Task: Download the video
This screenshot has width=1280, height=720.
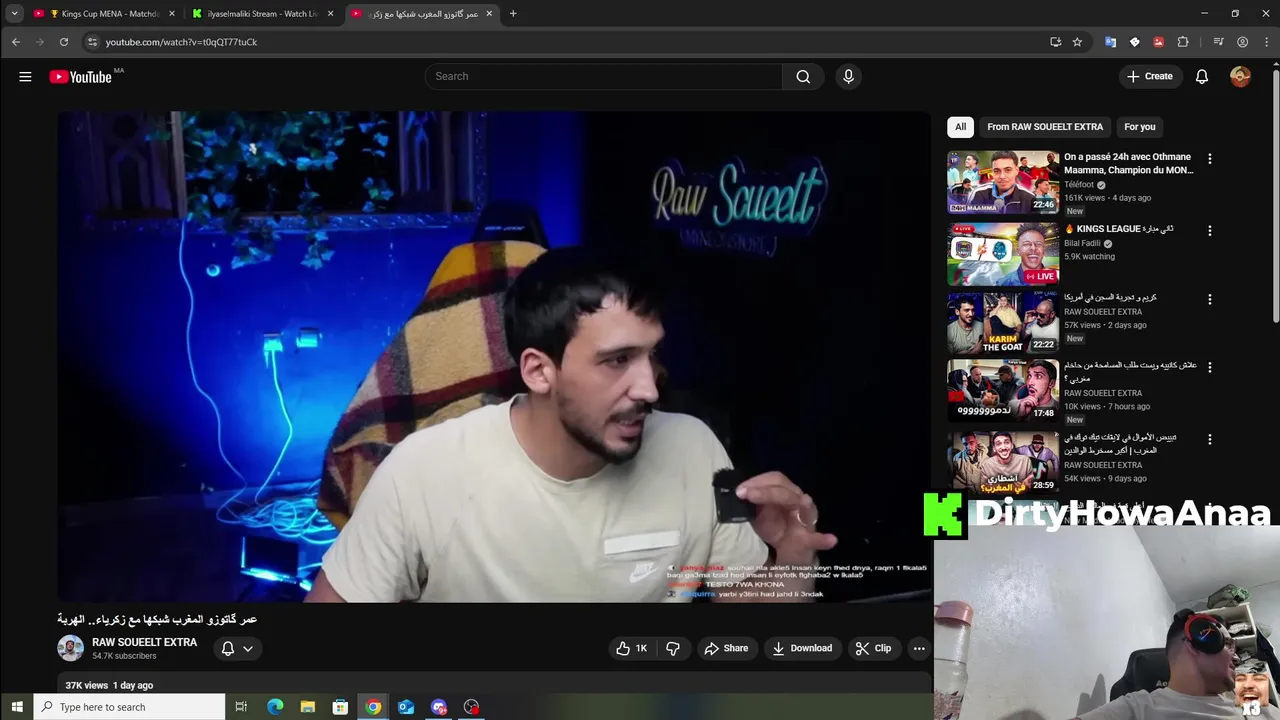Action: click(802, 648)
